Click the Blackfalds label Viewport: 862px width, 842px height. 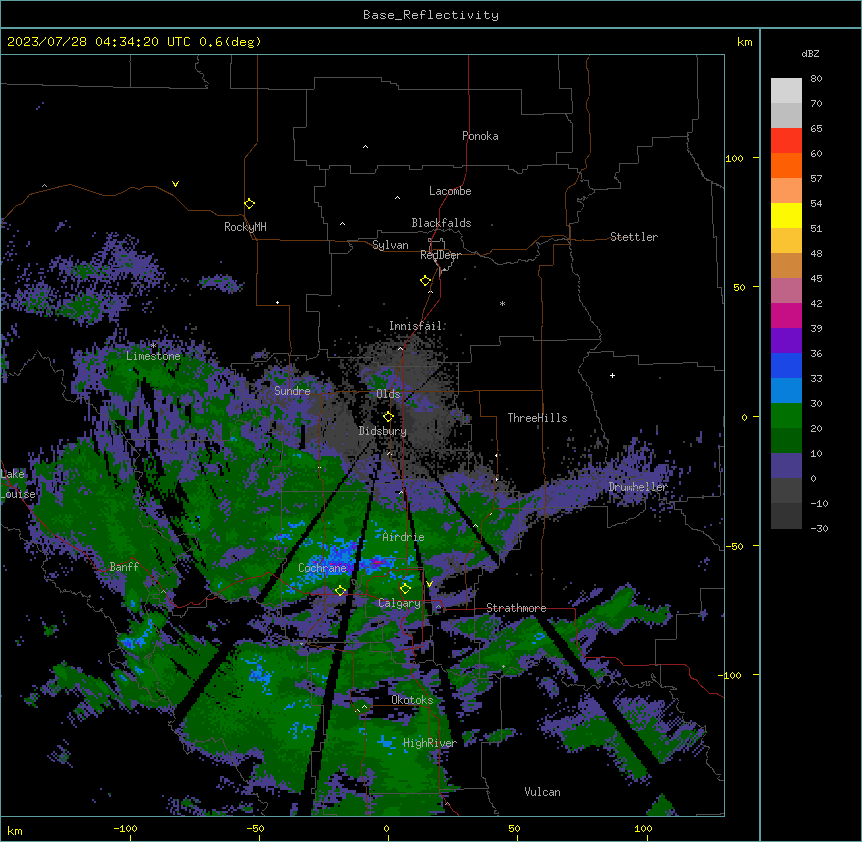coord(441,223)
